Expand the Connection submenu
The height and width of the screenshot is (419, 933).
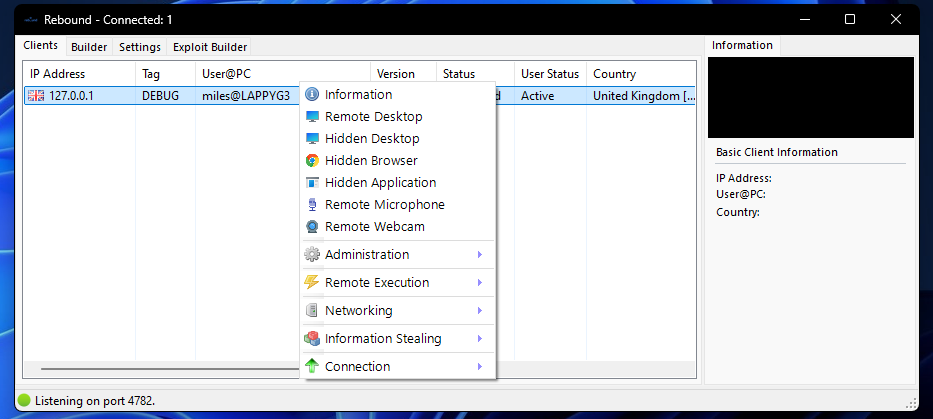tap(480, 367)
